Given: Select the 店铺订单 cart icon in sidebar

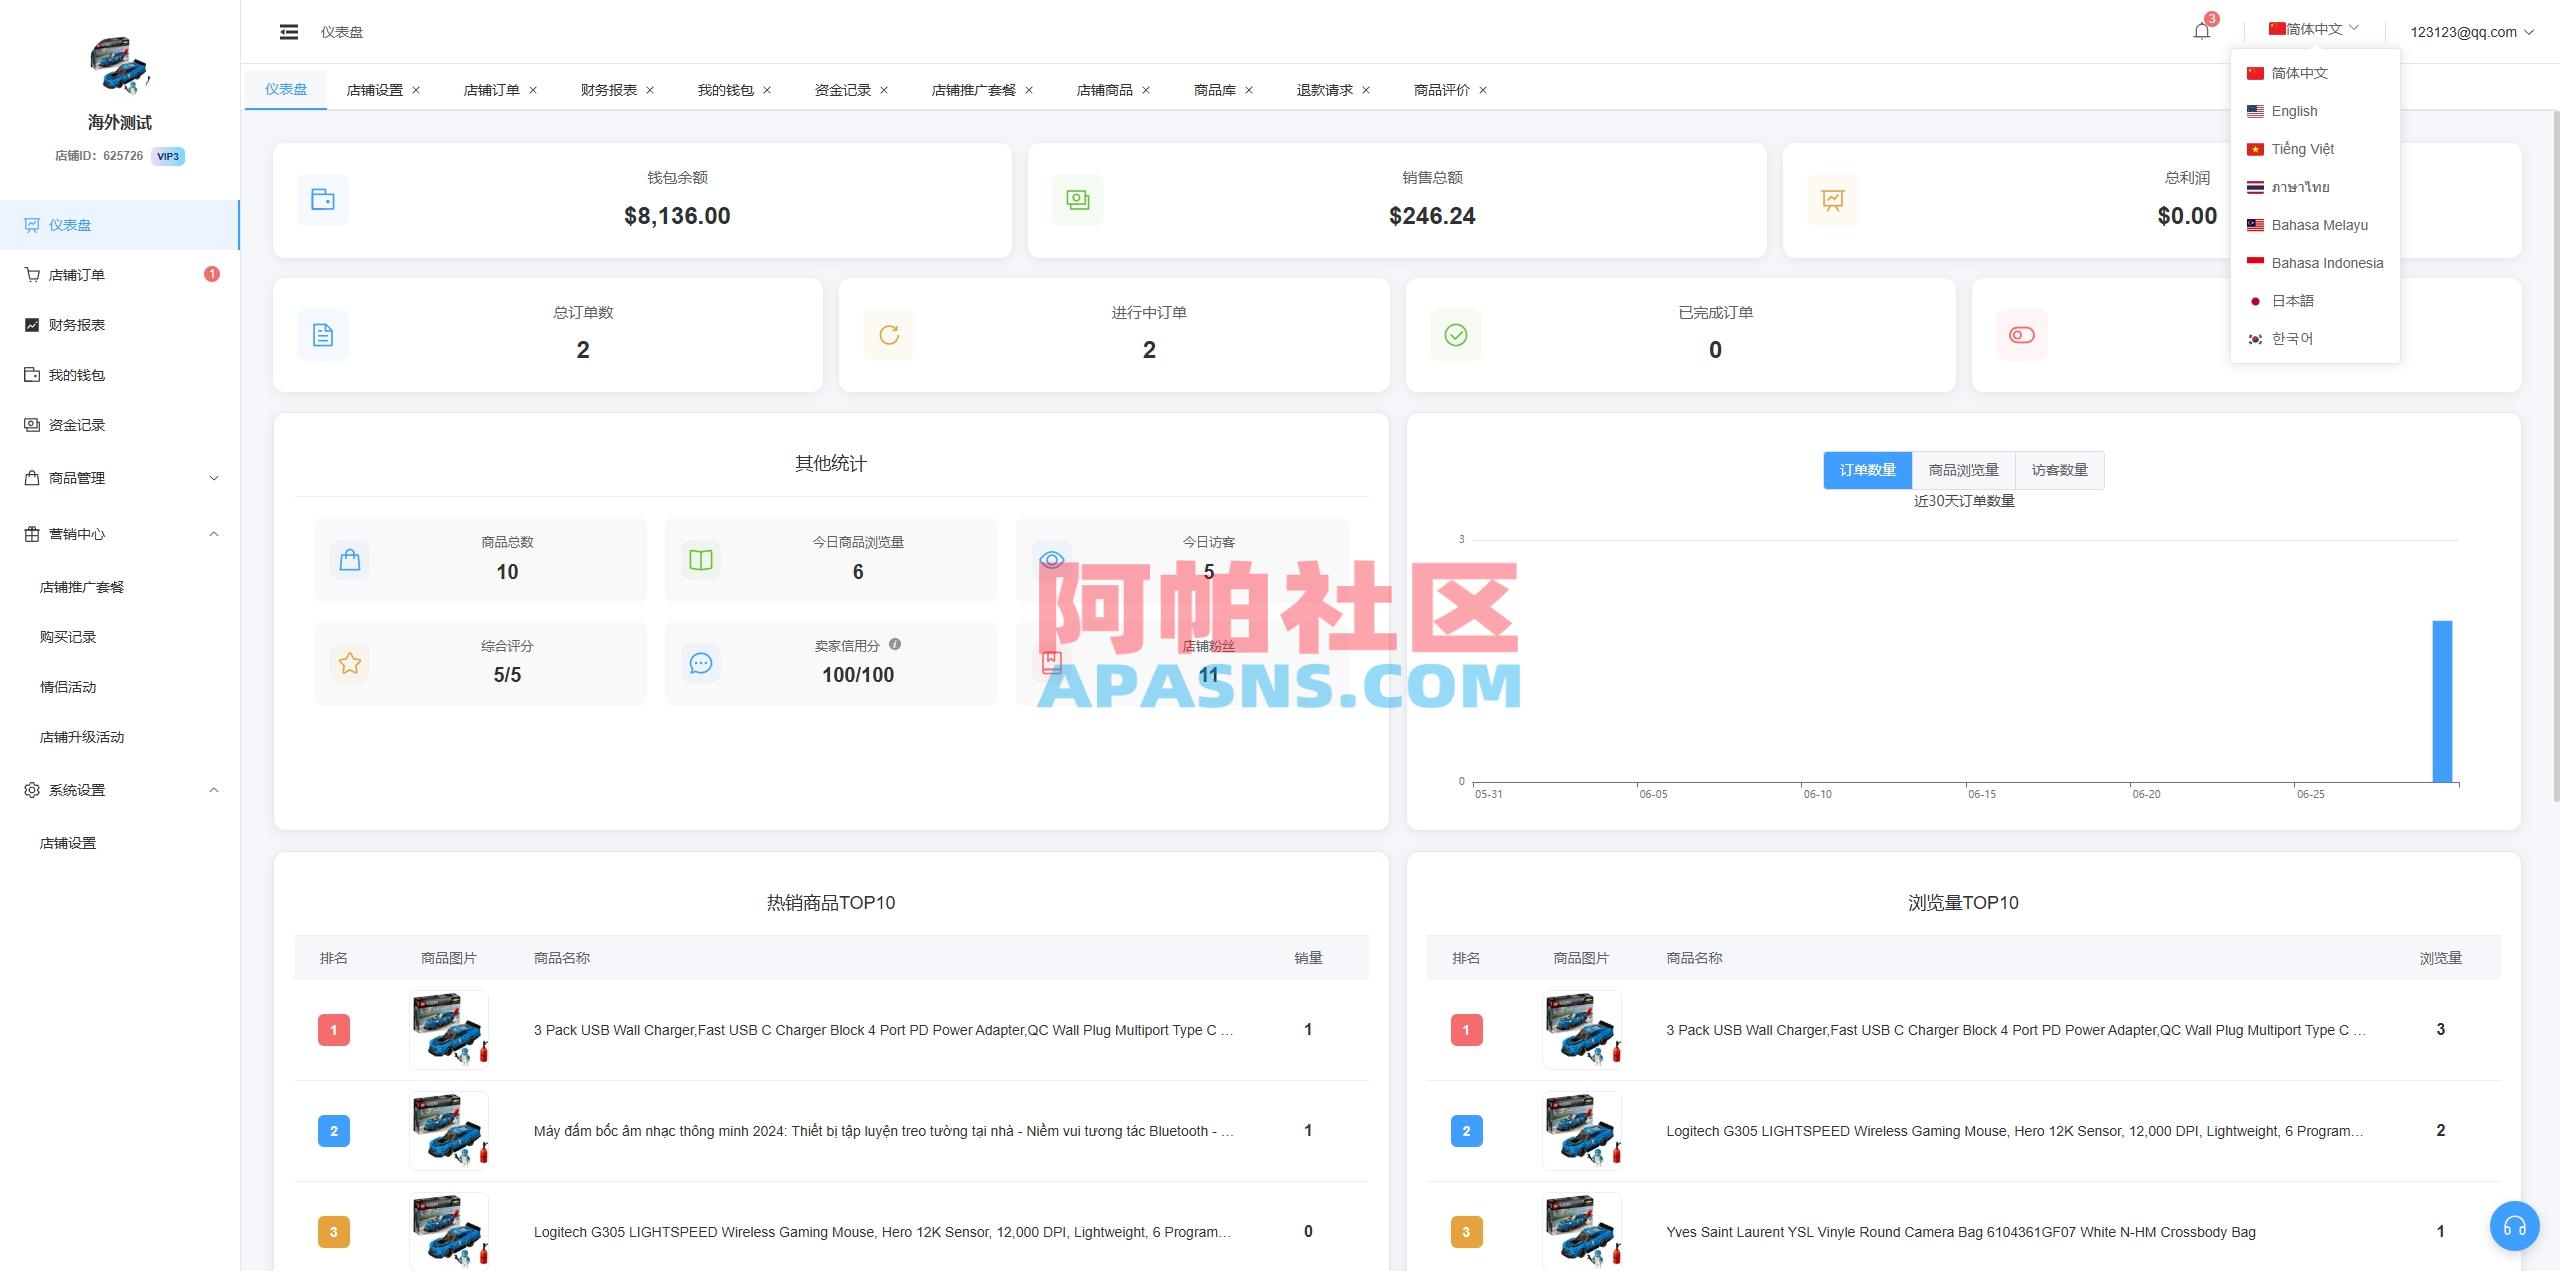Looking at the screenshot, I should (31, 274).
